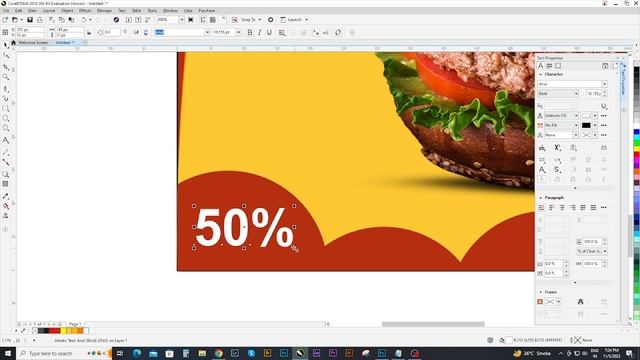
Task: Open the Layout menu
Action: 49,11
